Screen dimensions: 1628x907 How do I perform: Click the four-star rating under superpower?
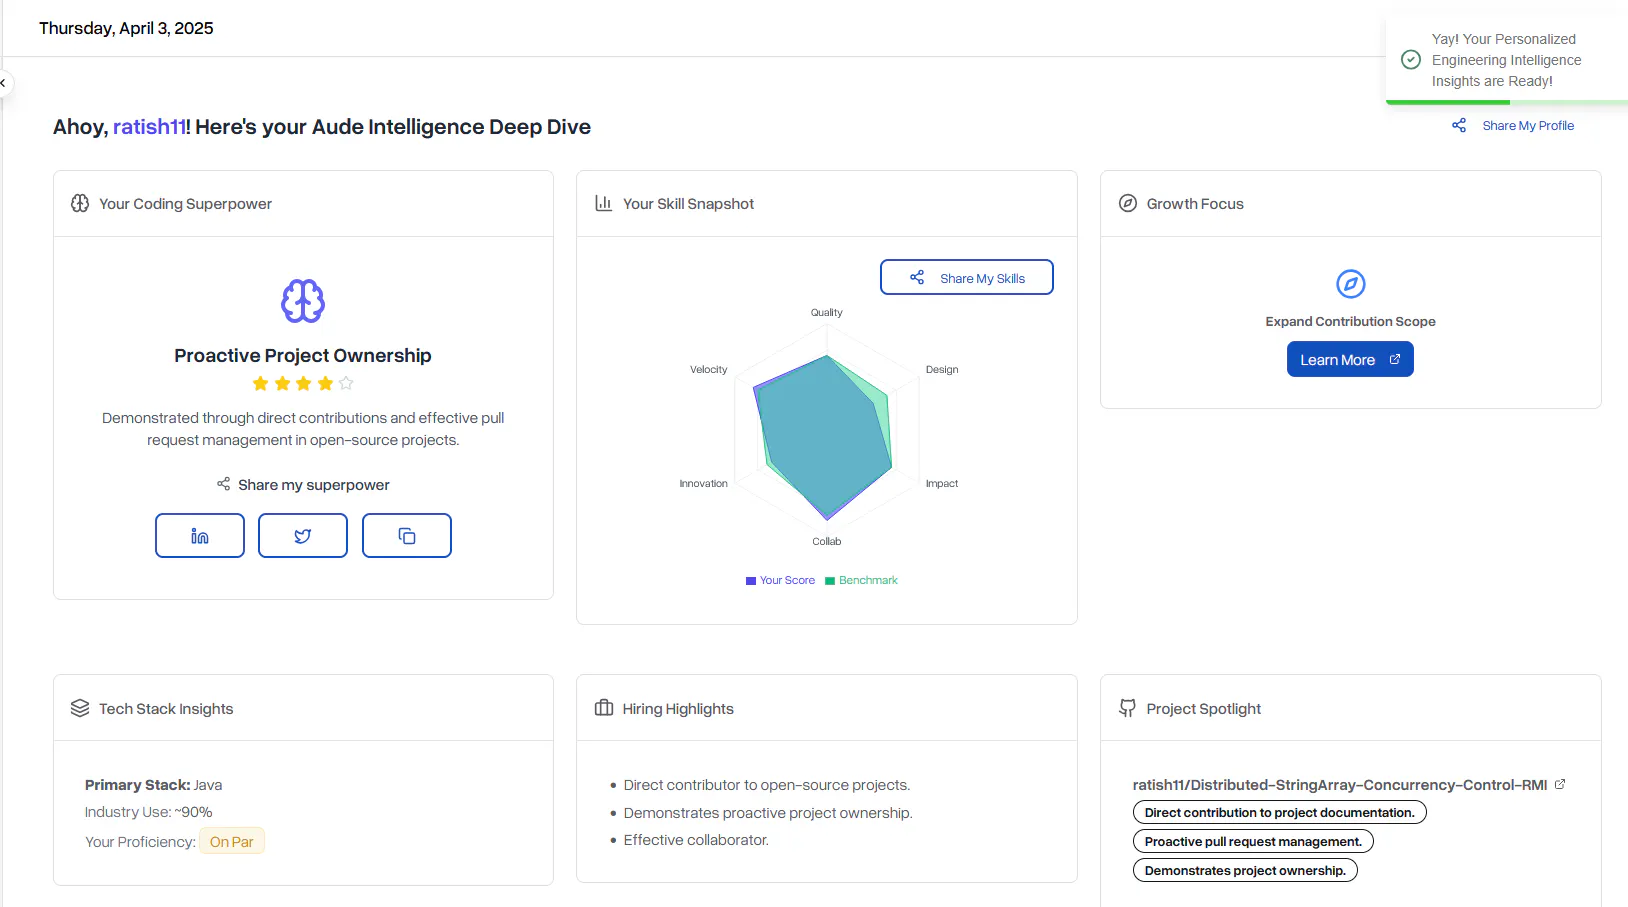click(303, 383)
